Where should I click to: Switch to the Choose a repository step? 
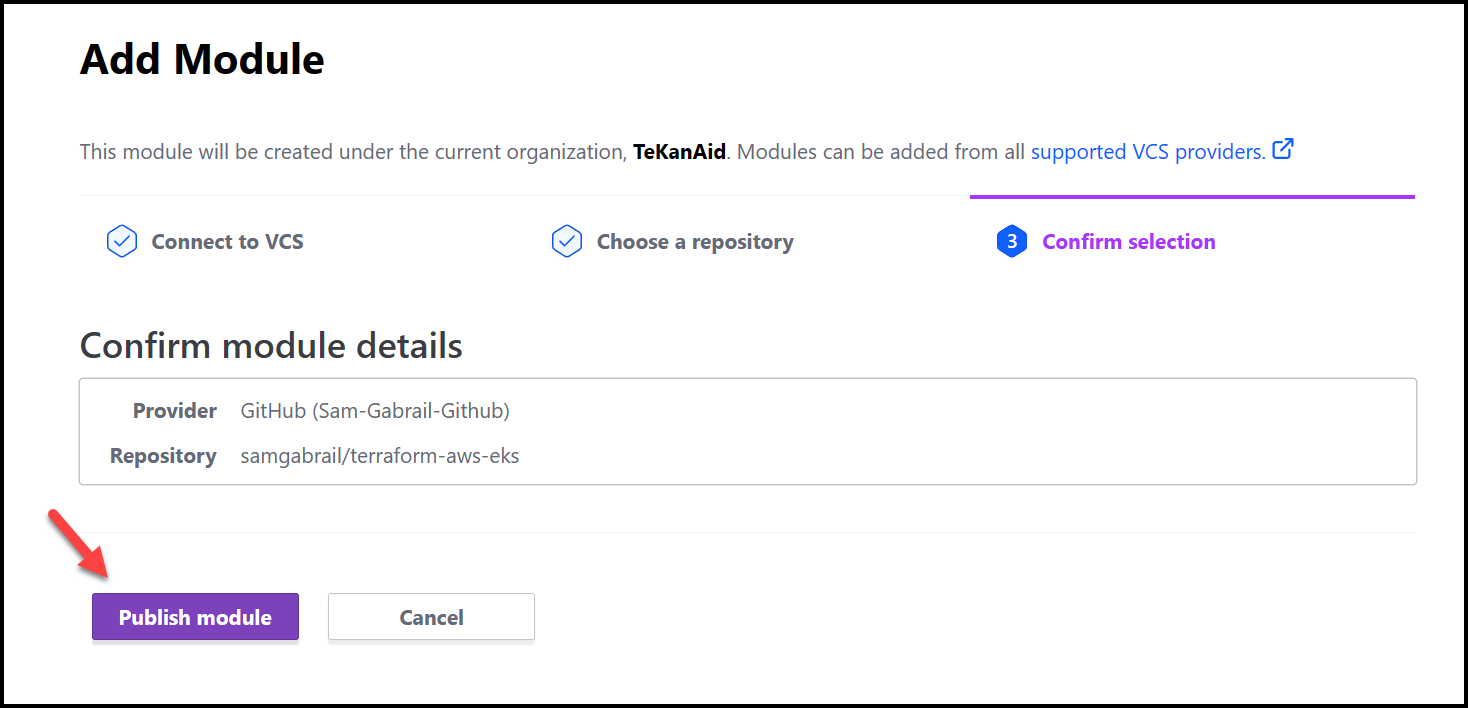tap(694, 241)
